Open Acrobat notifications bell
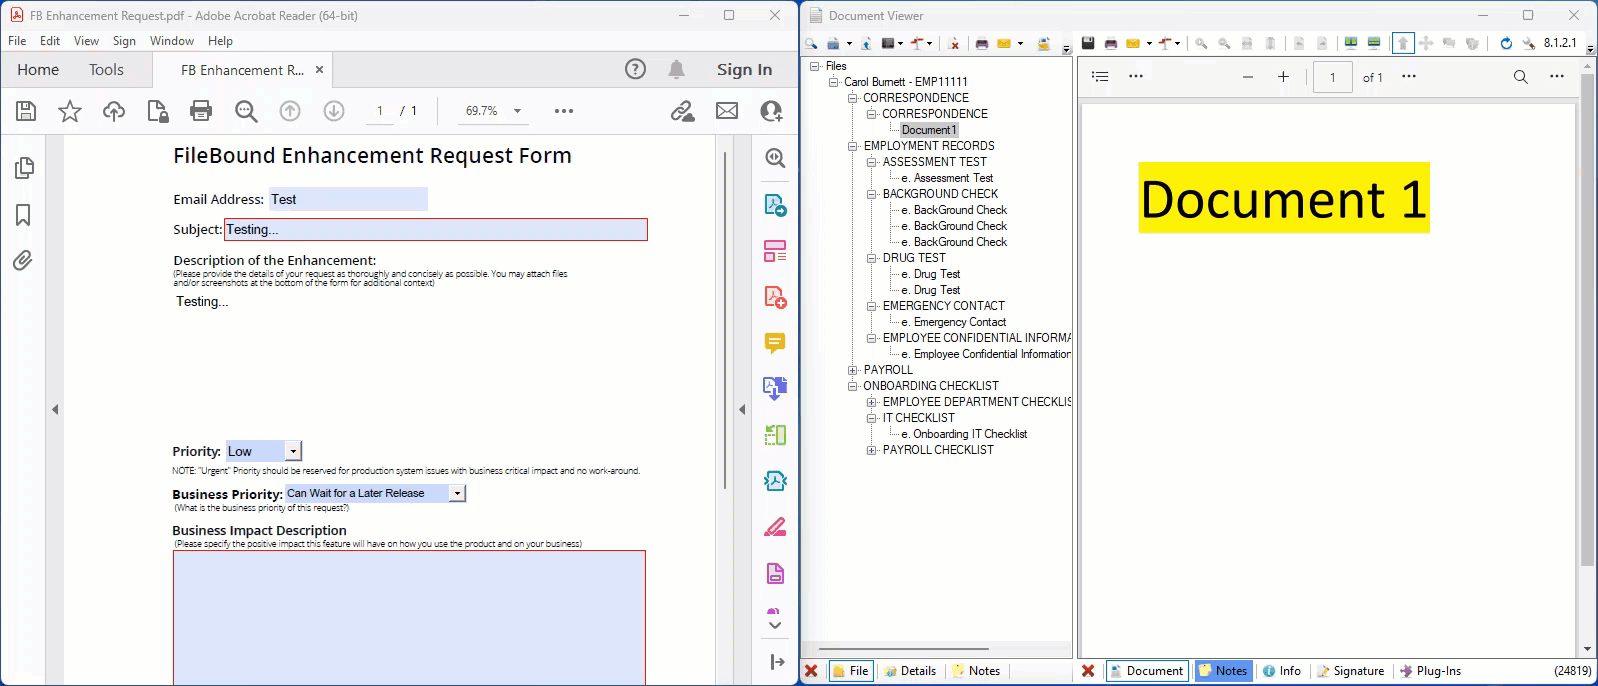Image resolution: width=1598 pixels, height=686 pixels. click(677, 69)
